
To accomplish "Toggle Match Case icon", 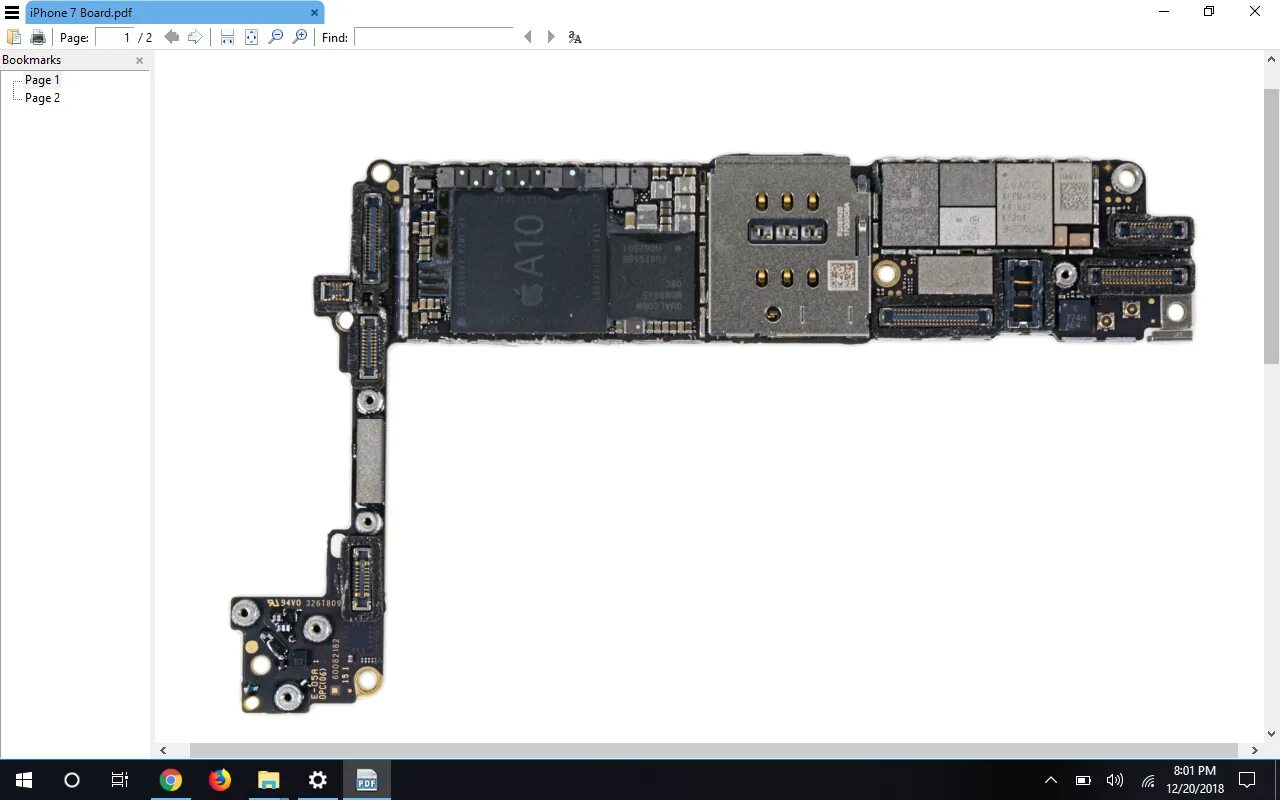I will 574,37.
